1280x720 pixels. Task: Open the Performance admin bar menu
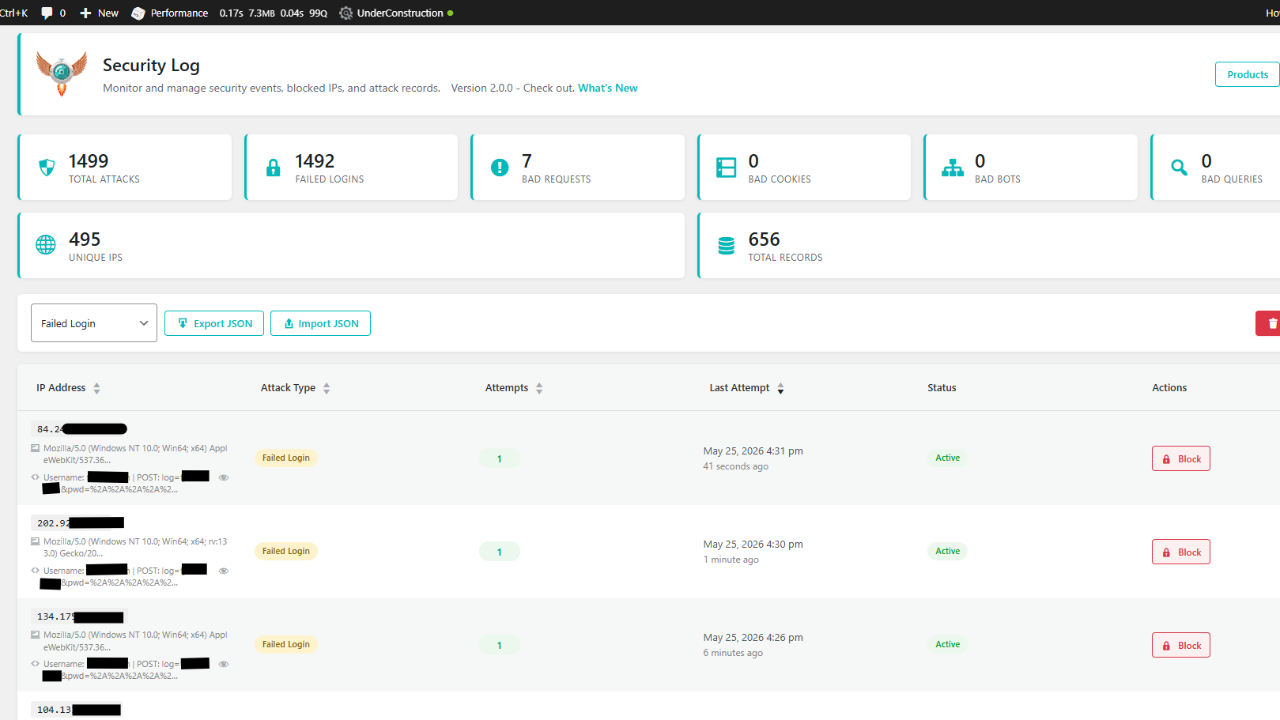pyautogui.click(x=170, y=13)
